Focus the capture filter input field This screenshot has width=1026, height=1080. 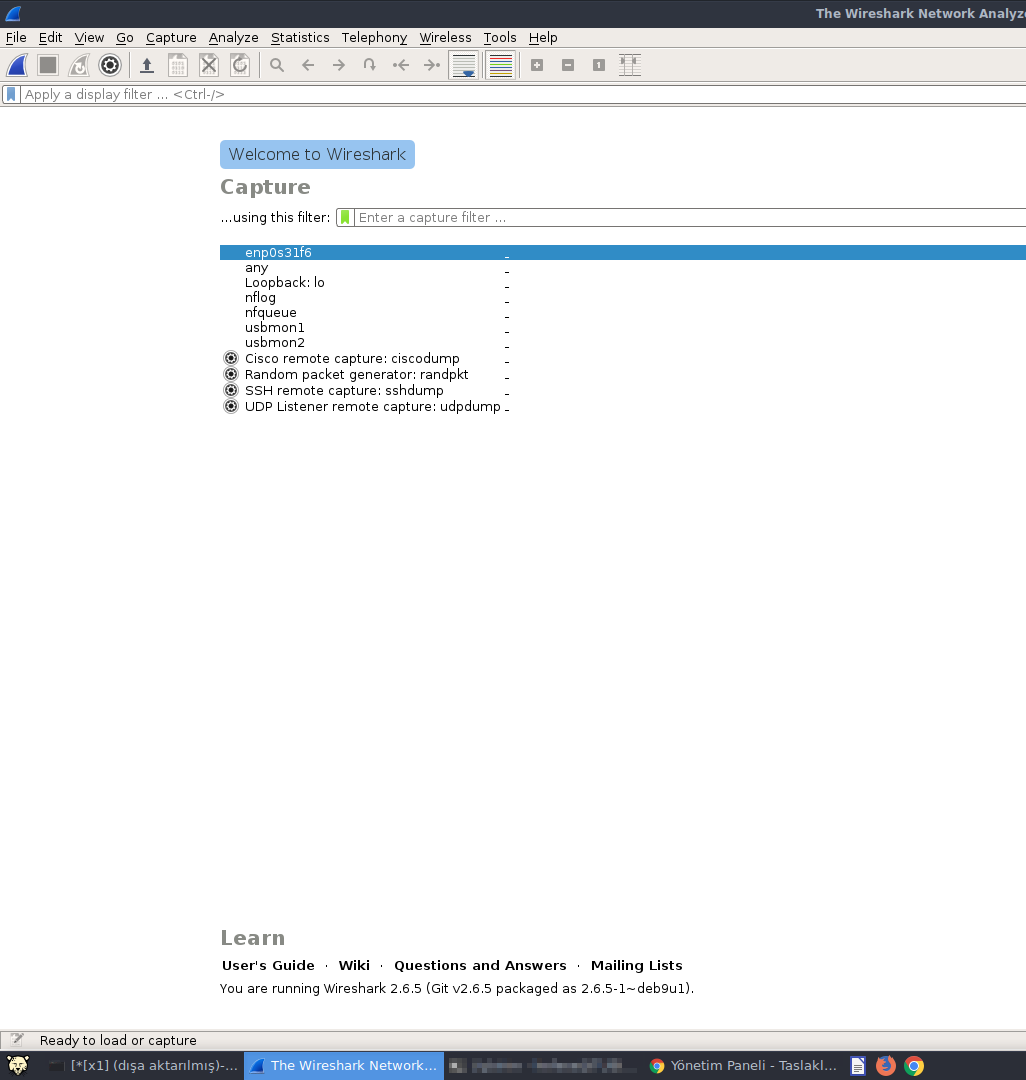(x=690, y=218)
